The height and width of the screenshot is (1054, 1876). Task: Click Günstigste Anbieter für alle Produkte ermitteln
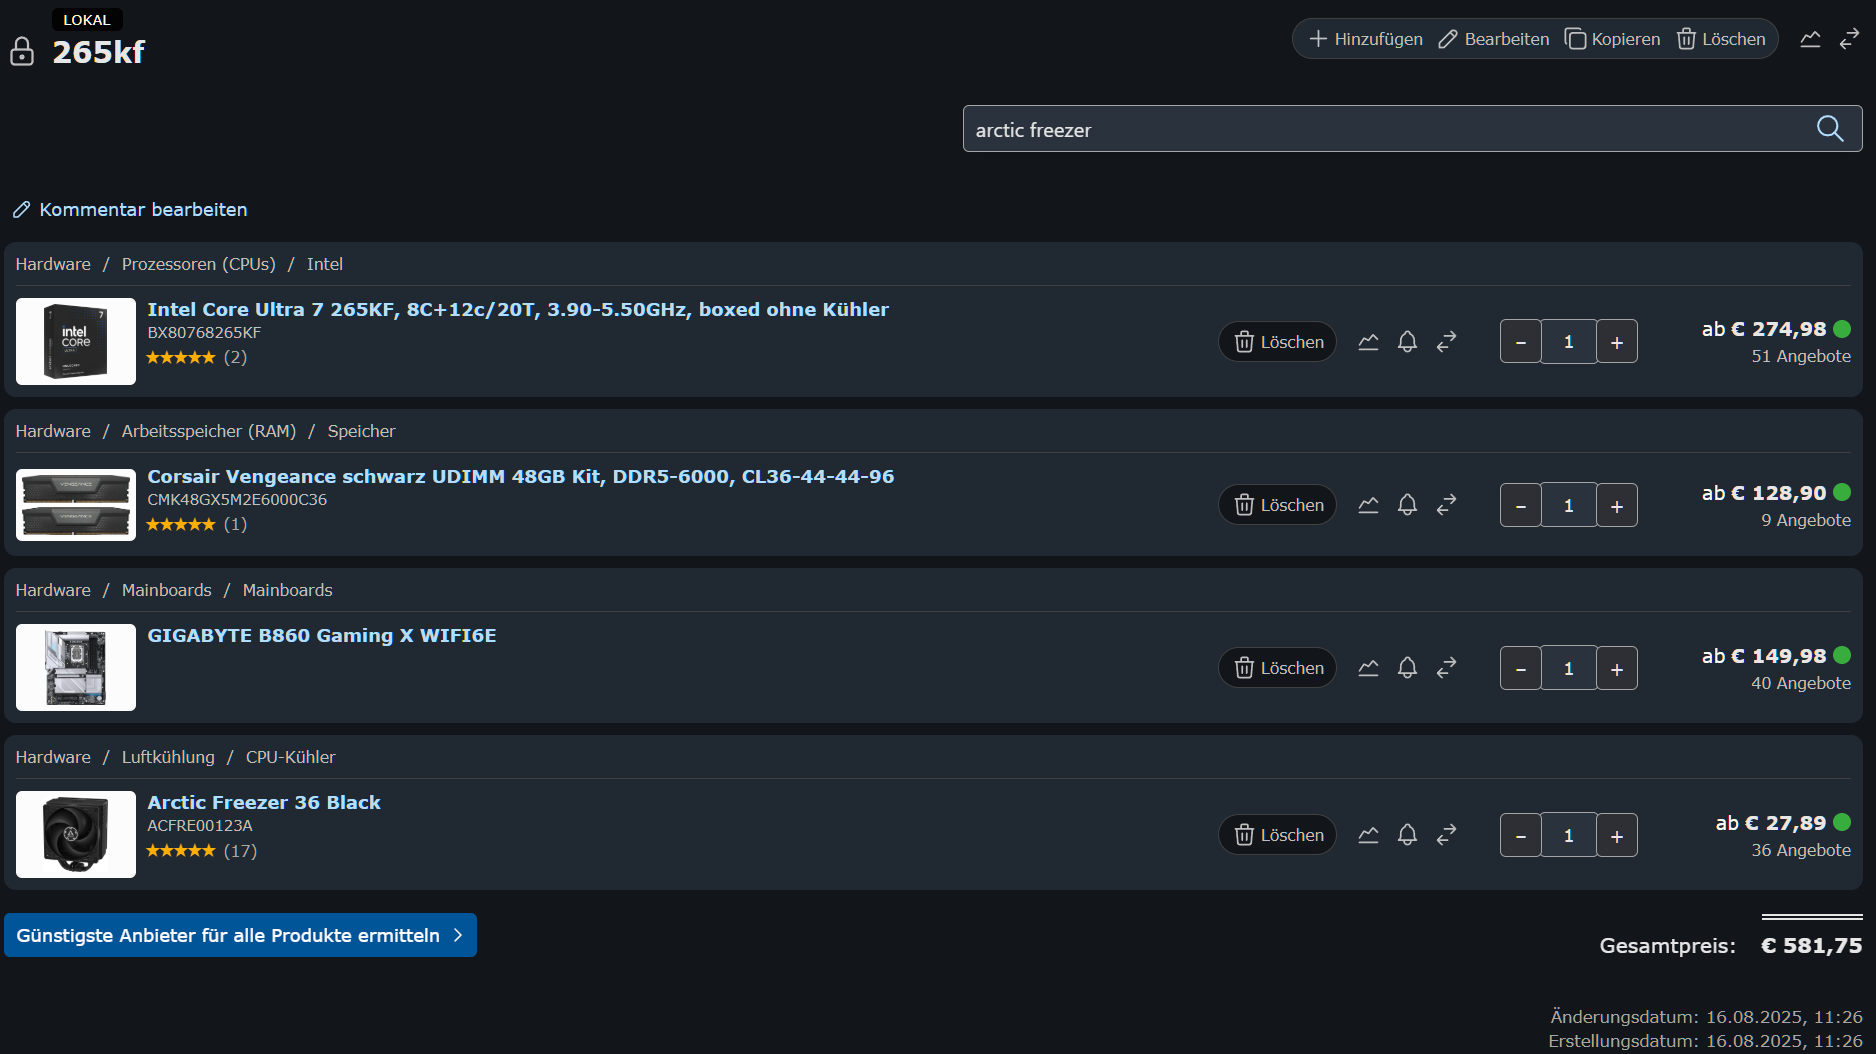point(240,935)
